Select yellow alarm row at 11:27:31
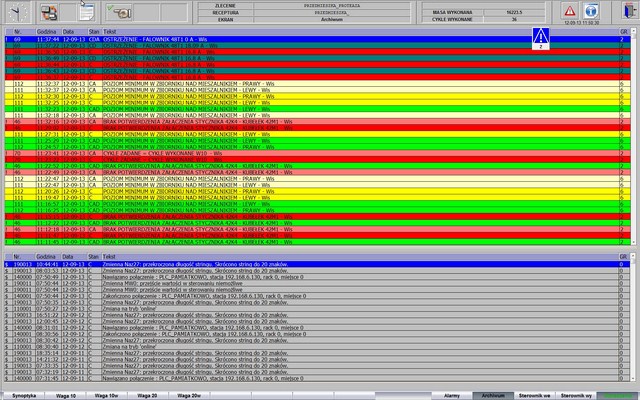Screen dimensions: 640x400 (318, 134)
